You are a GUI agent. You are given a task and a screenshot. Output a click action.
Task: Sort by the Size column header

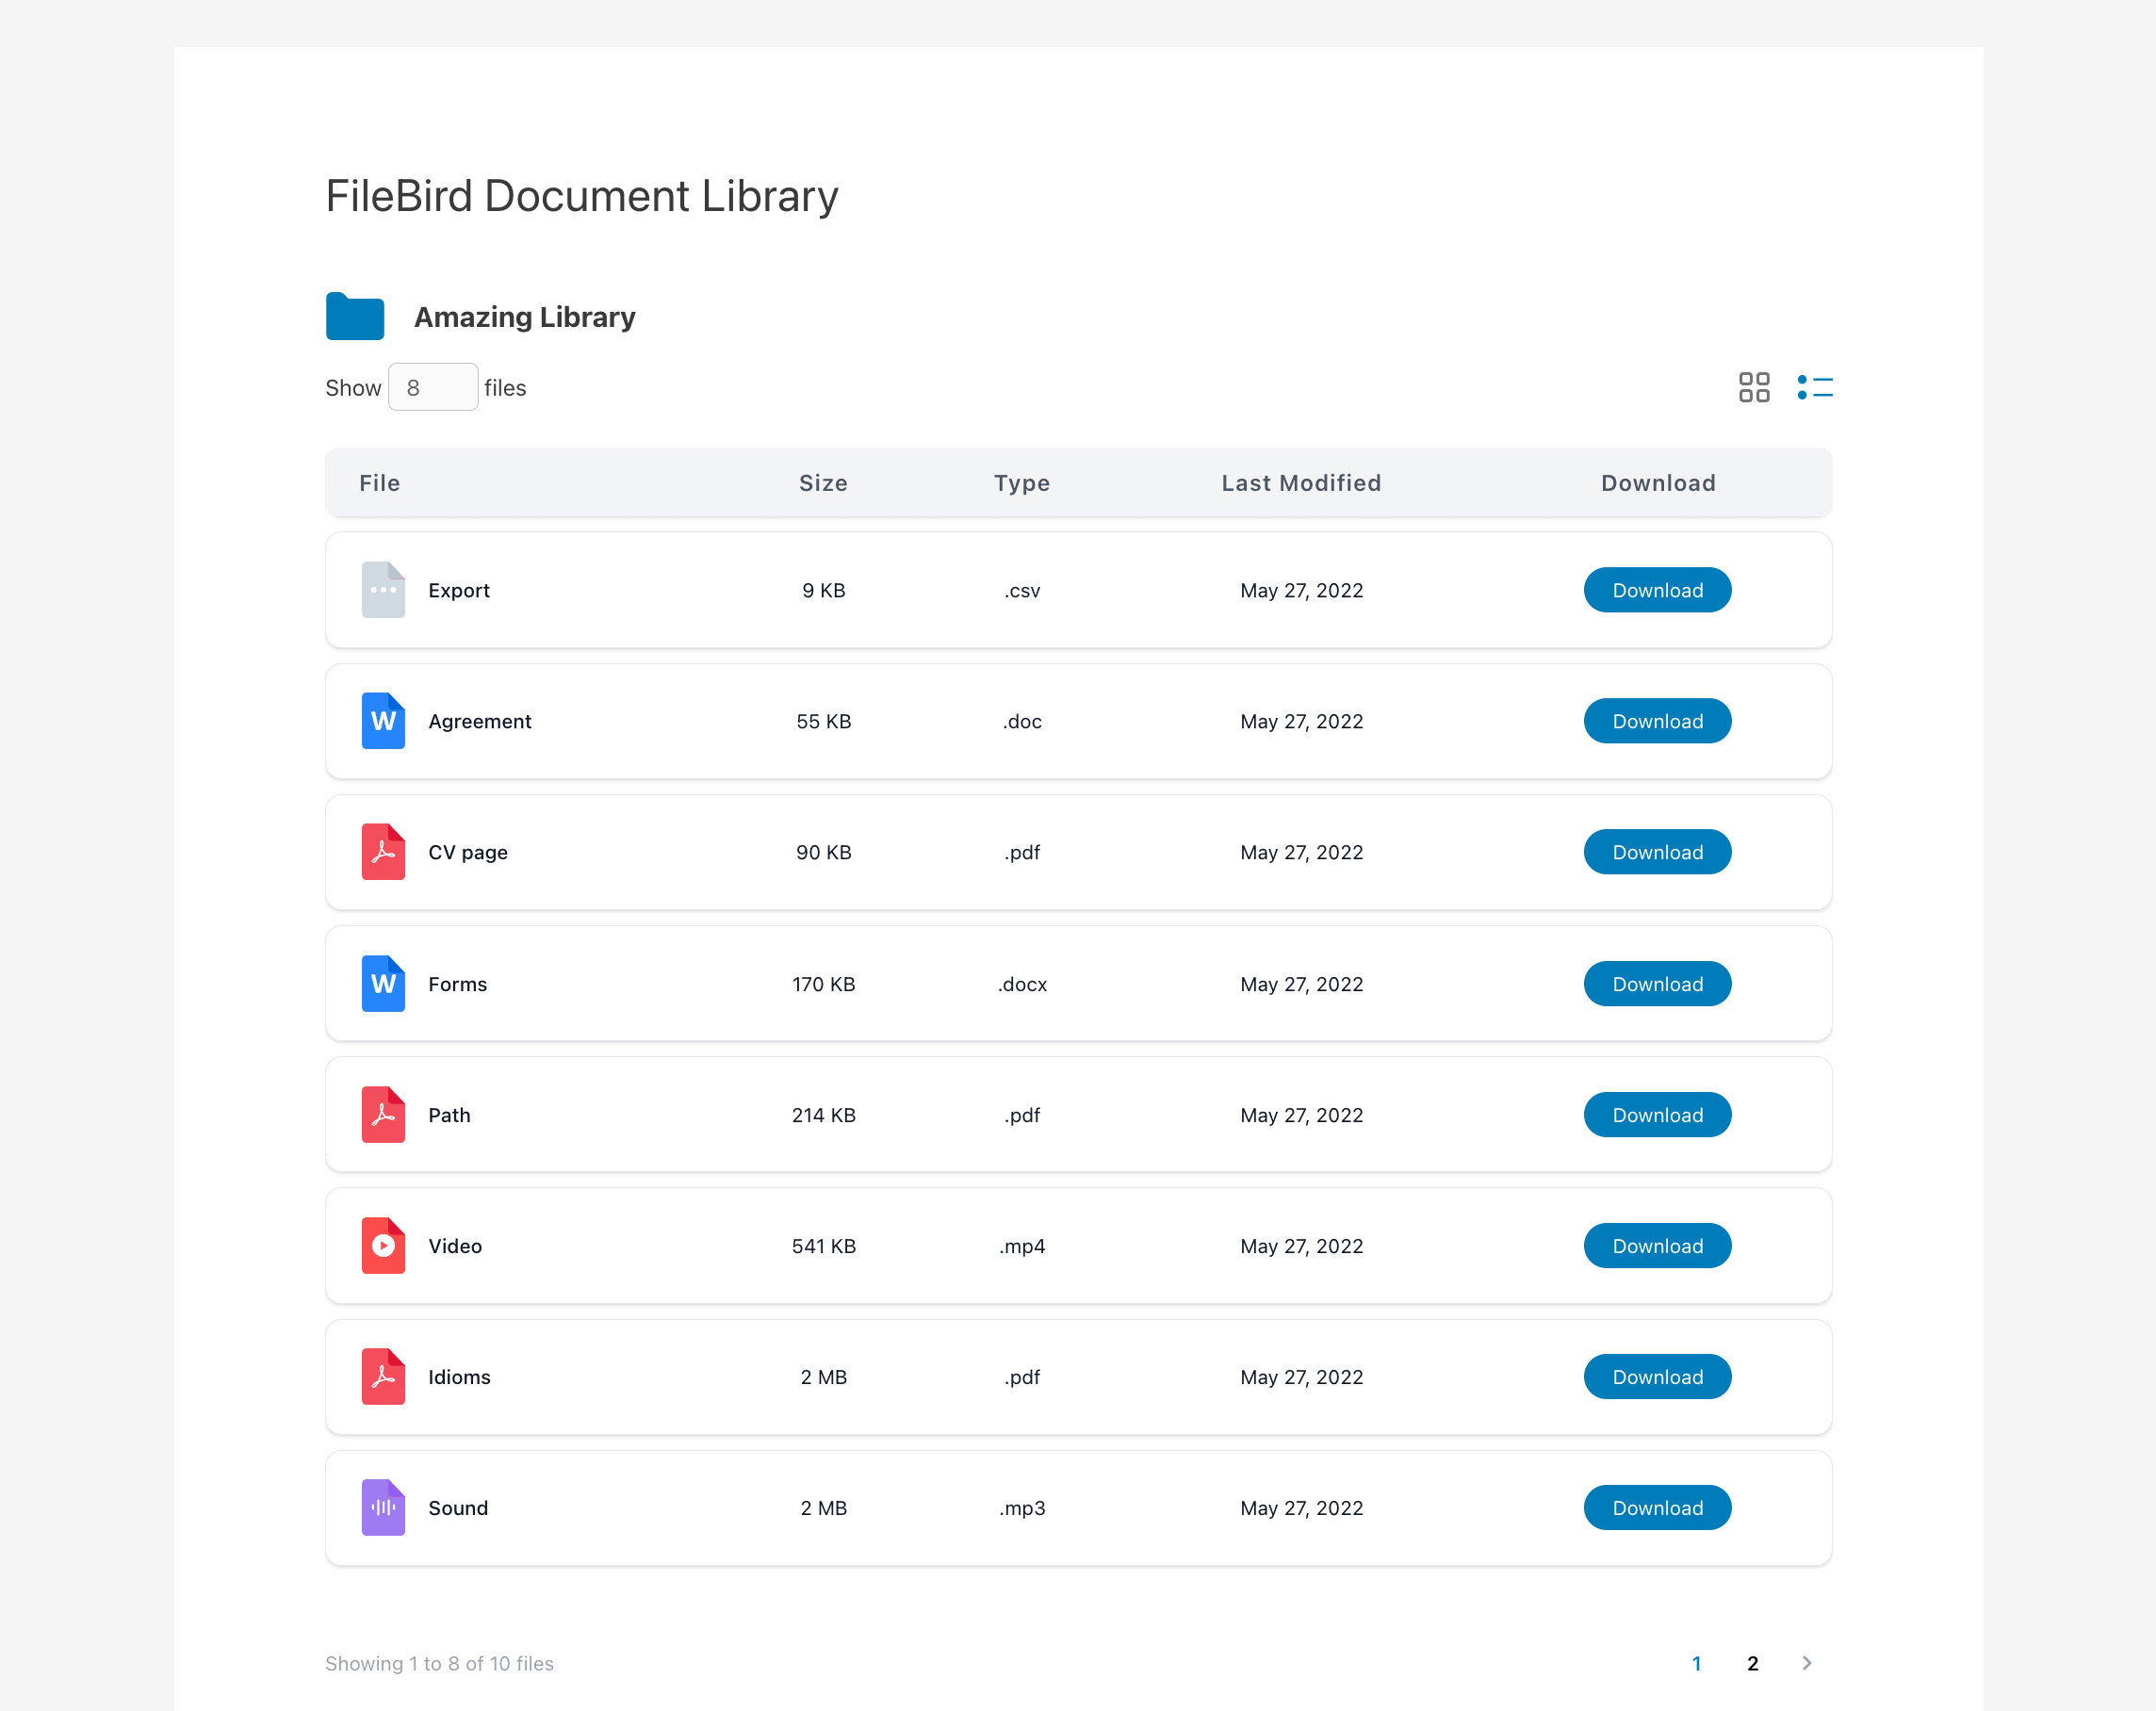[823, 483]
